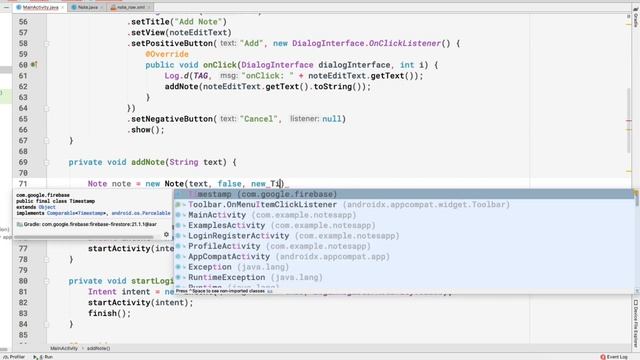
Task: Click the class icon beside Exception suggestion
Action: pos(179,267)
